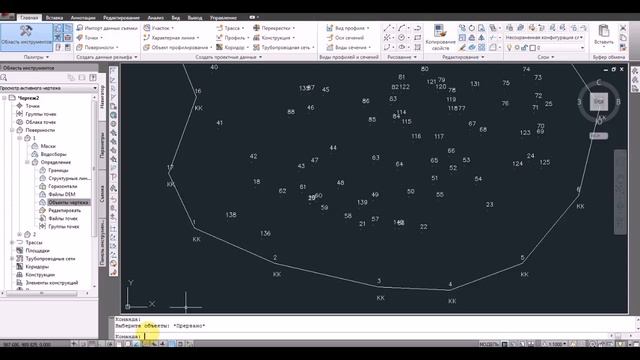Select Границы tree item
This screenshot has width=640, height=360.
58,170
